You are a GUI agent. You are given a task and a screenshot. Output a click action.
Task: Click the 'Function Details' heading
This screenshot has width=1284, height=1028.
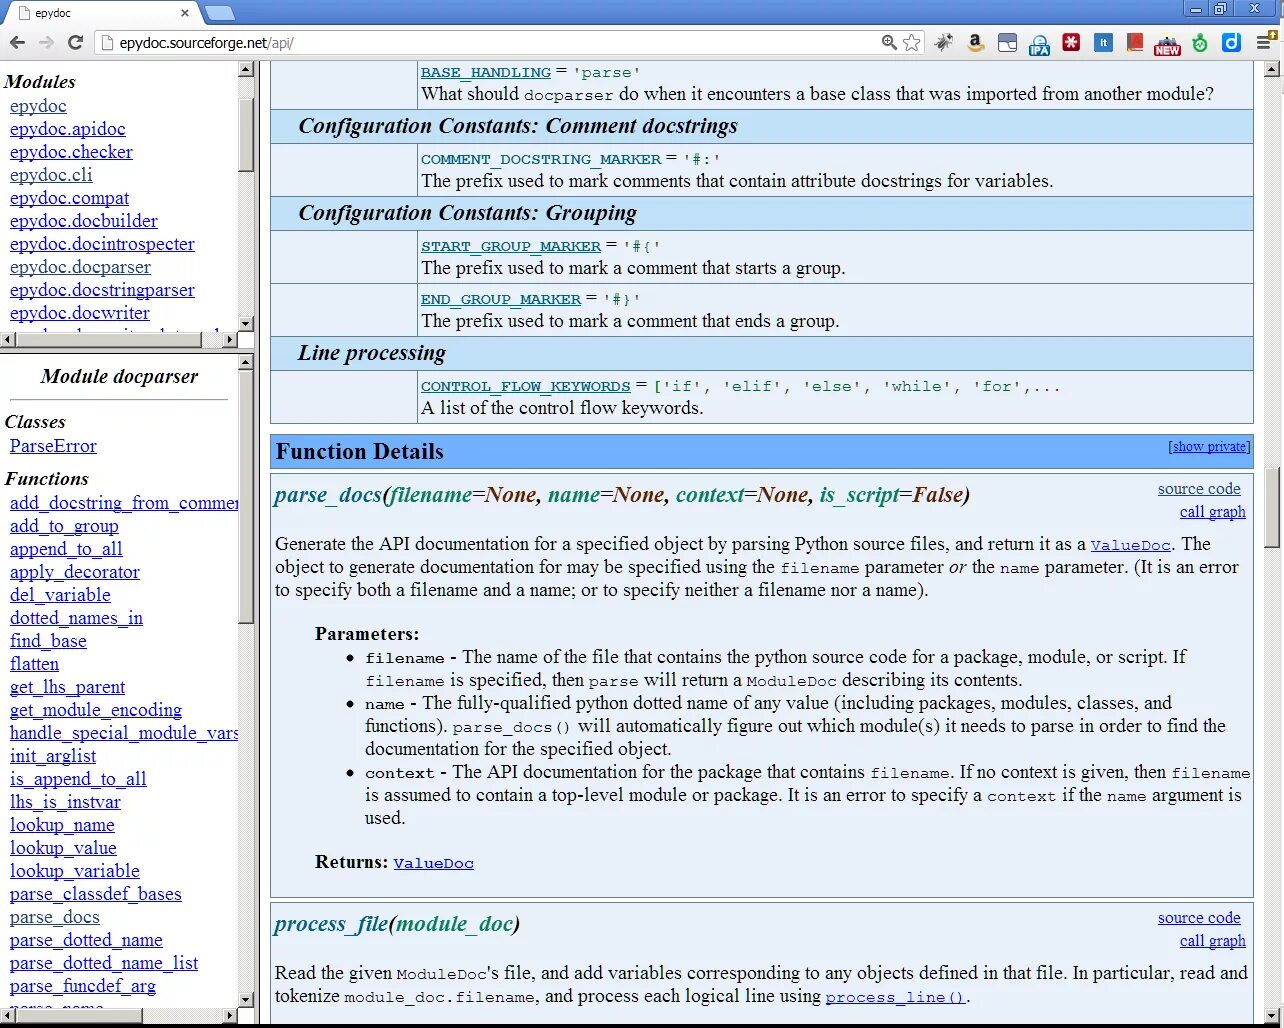tap(359, 451)
